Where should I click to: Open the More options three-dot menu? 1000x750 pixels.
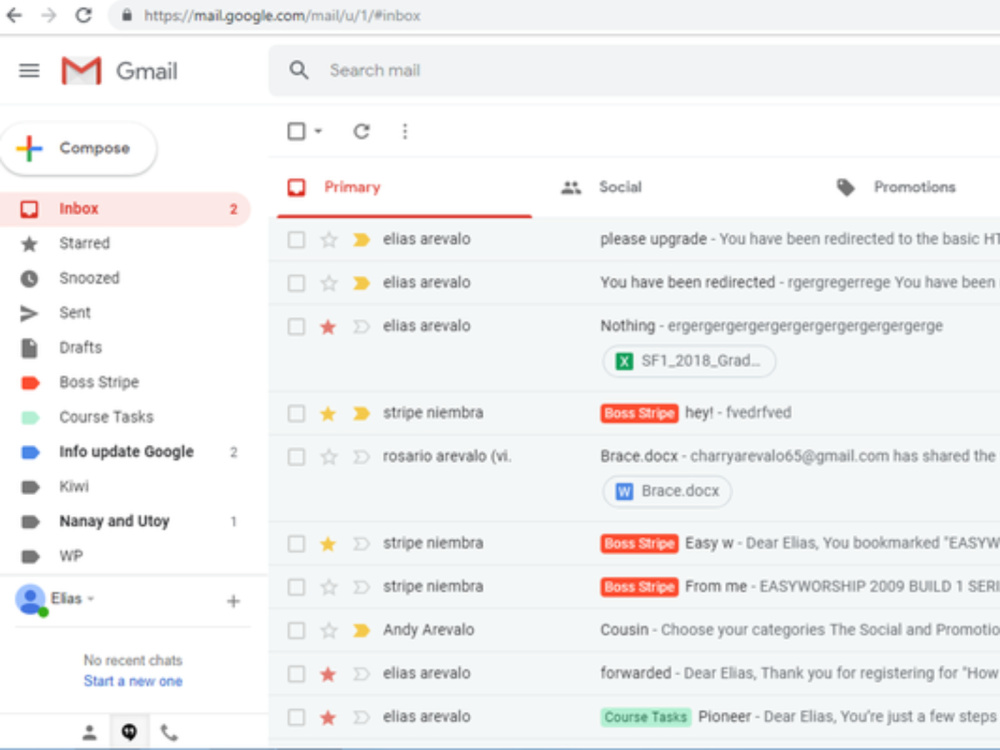(404, 131)
